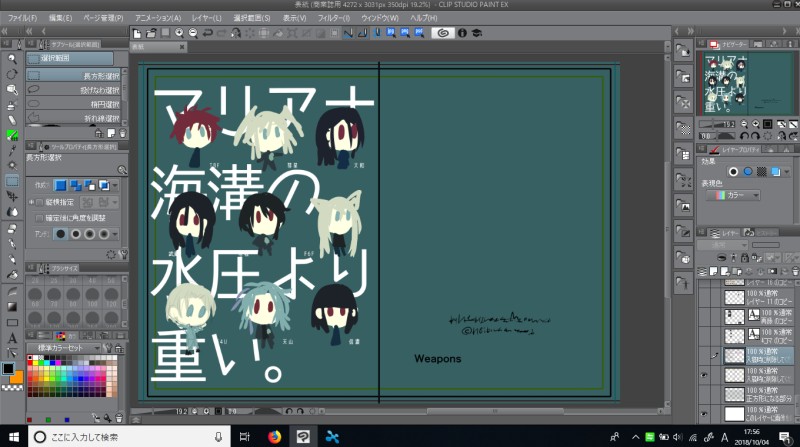Click the Zoom in toolbar icon
This screenshot has height=447, width=800.
[179, 33]
